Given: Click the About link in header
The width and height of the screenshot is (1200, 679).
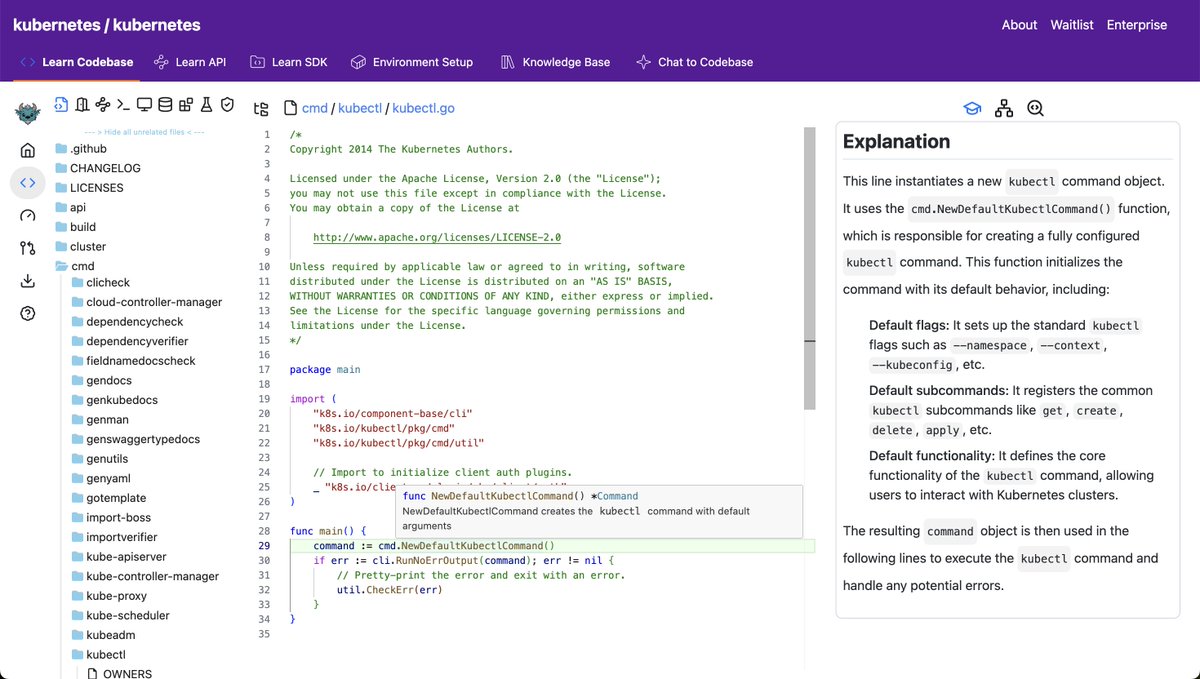Looking at the screenshot, I should (x=1019, y=25).
